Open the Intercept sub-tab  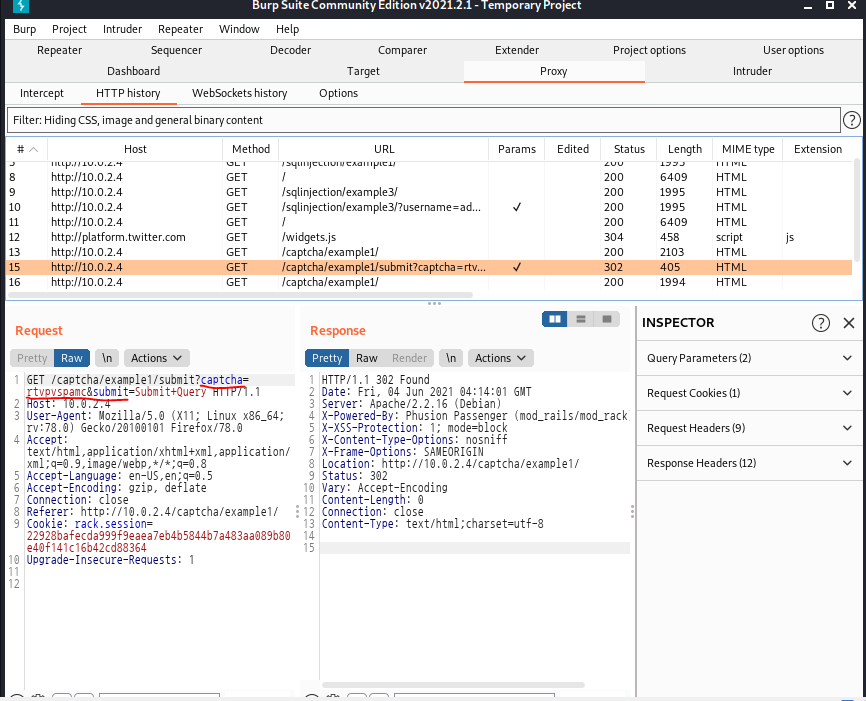(41, 93)
